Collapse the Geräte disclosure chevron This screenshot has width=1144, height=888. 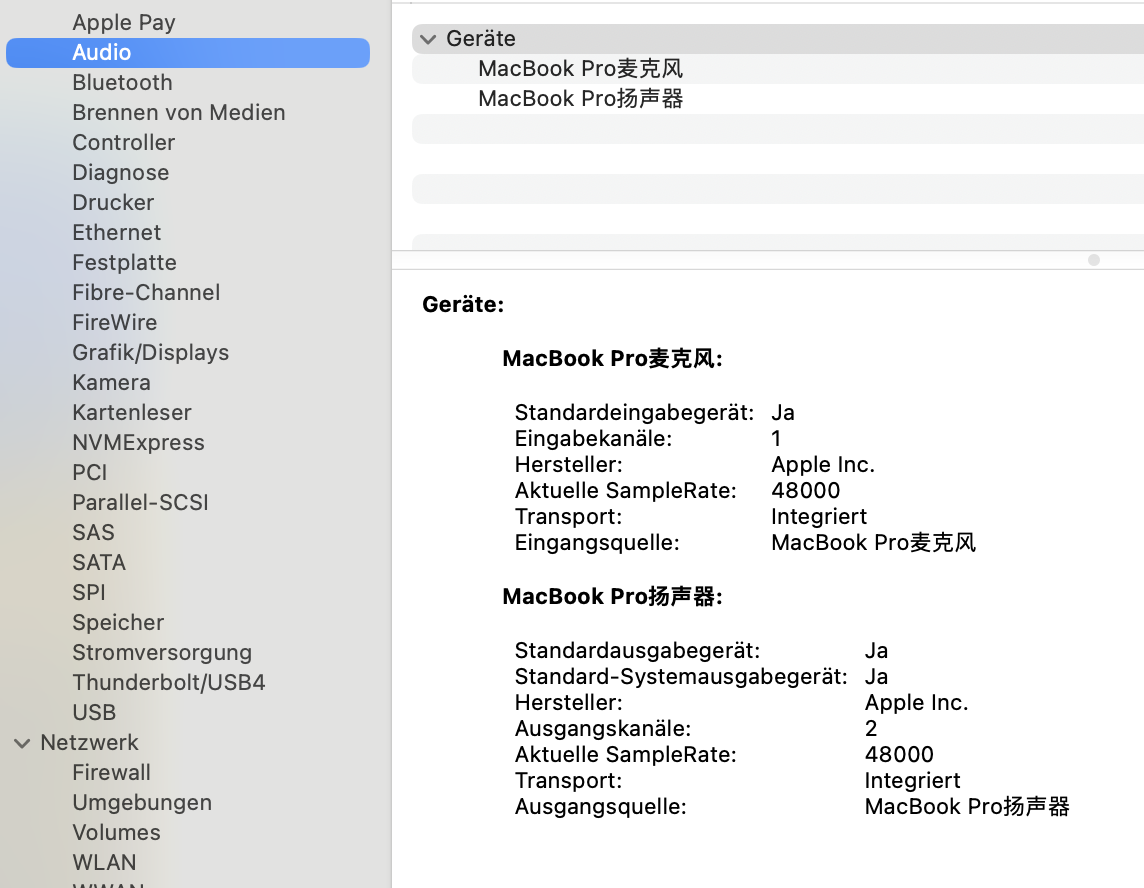point(428,39)
